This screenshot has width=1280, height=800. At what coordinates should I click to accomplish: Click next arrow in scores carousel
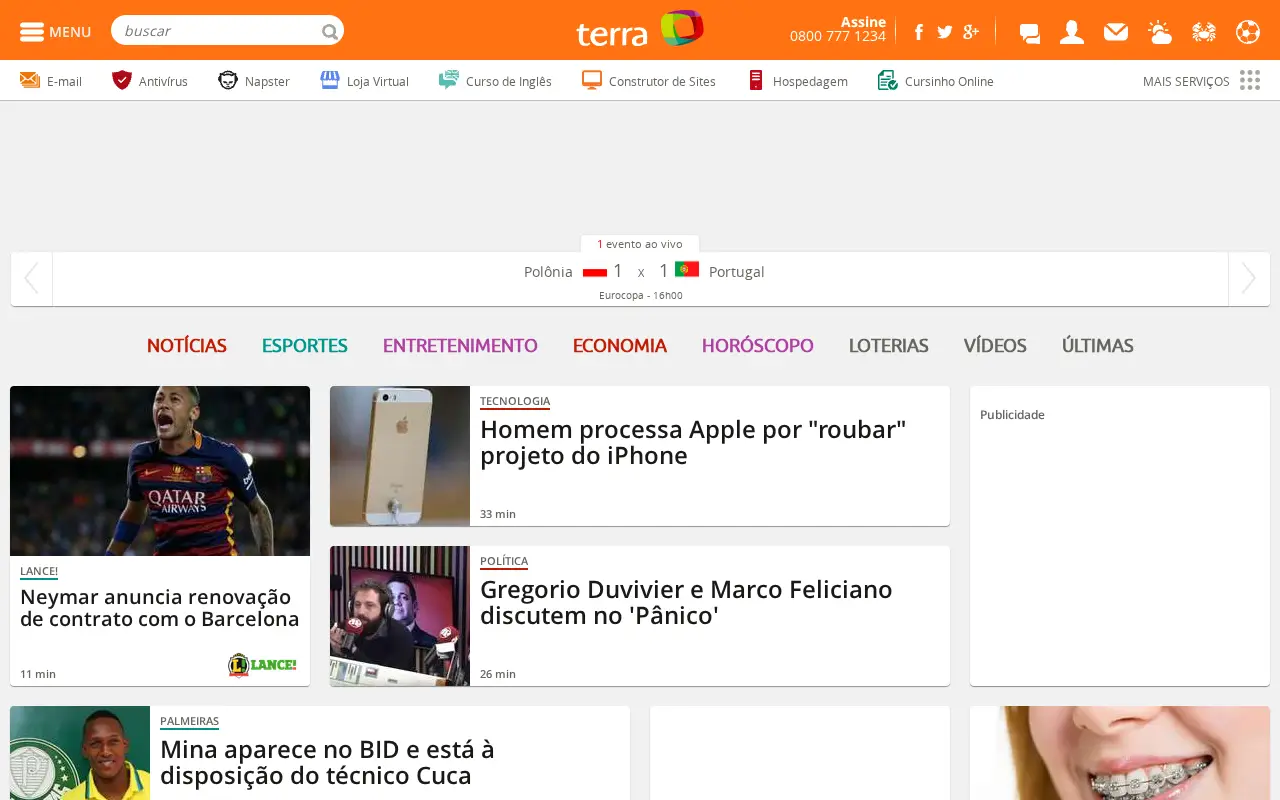[x=1248, y=279]
